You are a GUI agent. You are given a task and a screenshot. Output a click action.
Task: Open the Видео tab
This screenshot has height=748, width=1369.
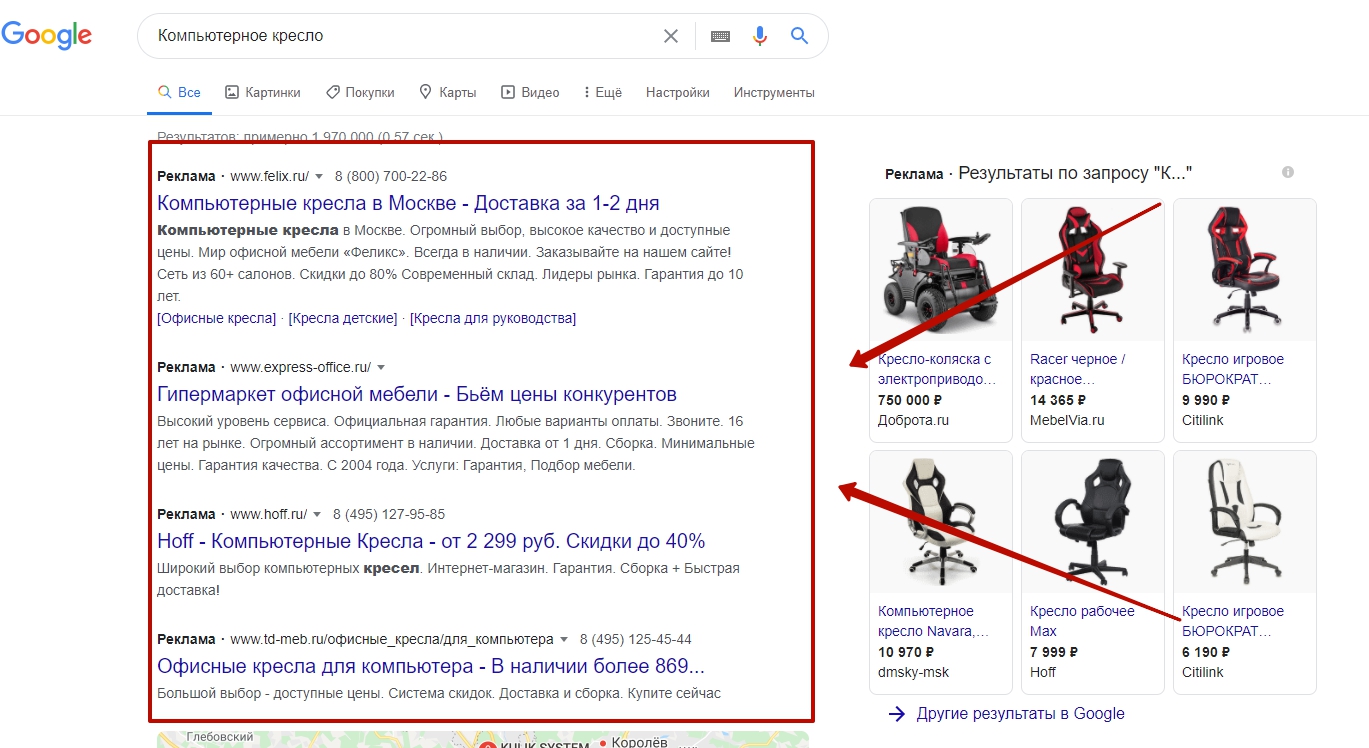point(530,92)
